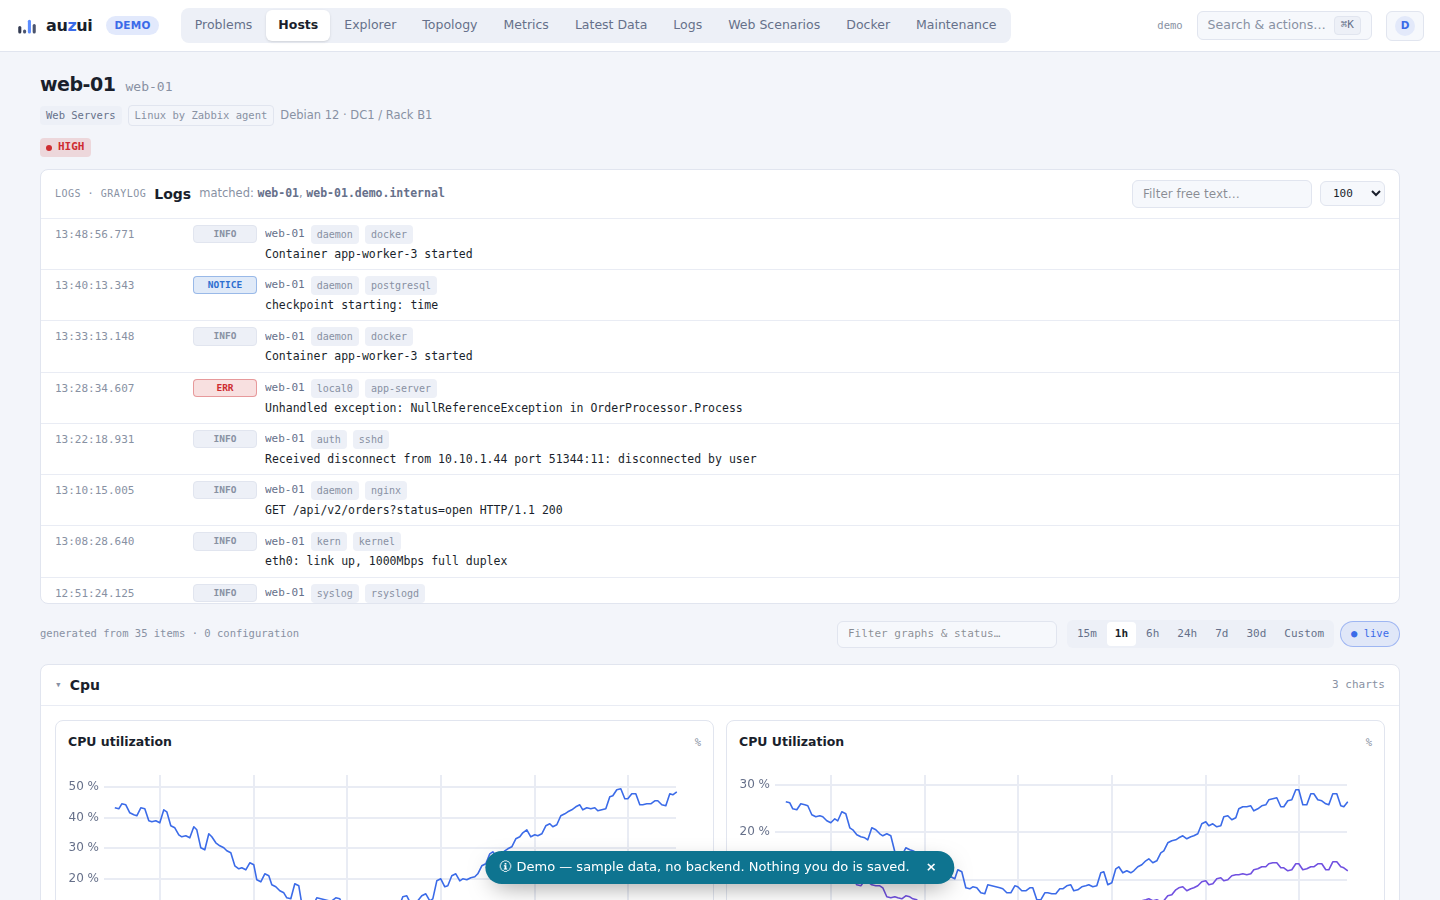Click the '3 charts' label
Image resolution: width=1440 pixels, height=900 pixels.
(x=1358, y=685)
